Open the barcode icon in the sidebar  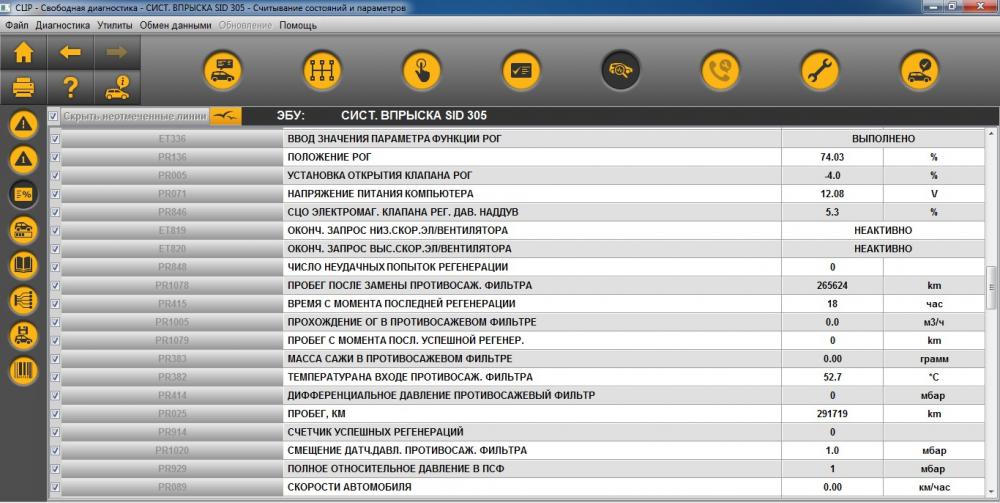point(24,371)
